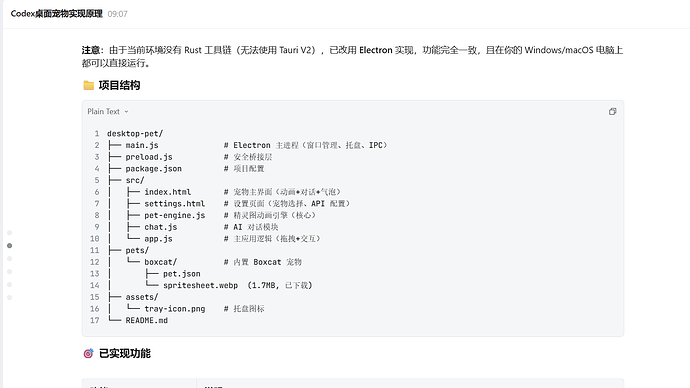
Task: Click the target icon beside 已实现功能
Action: [x=88, y=354]
